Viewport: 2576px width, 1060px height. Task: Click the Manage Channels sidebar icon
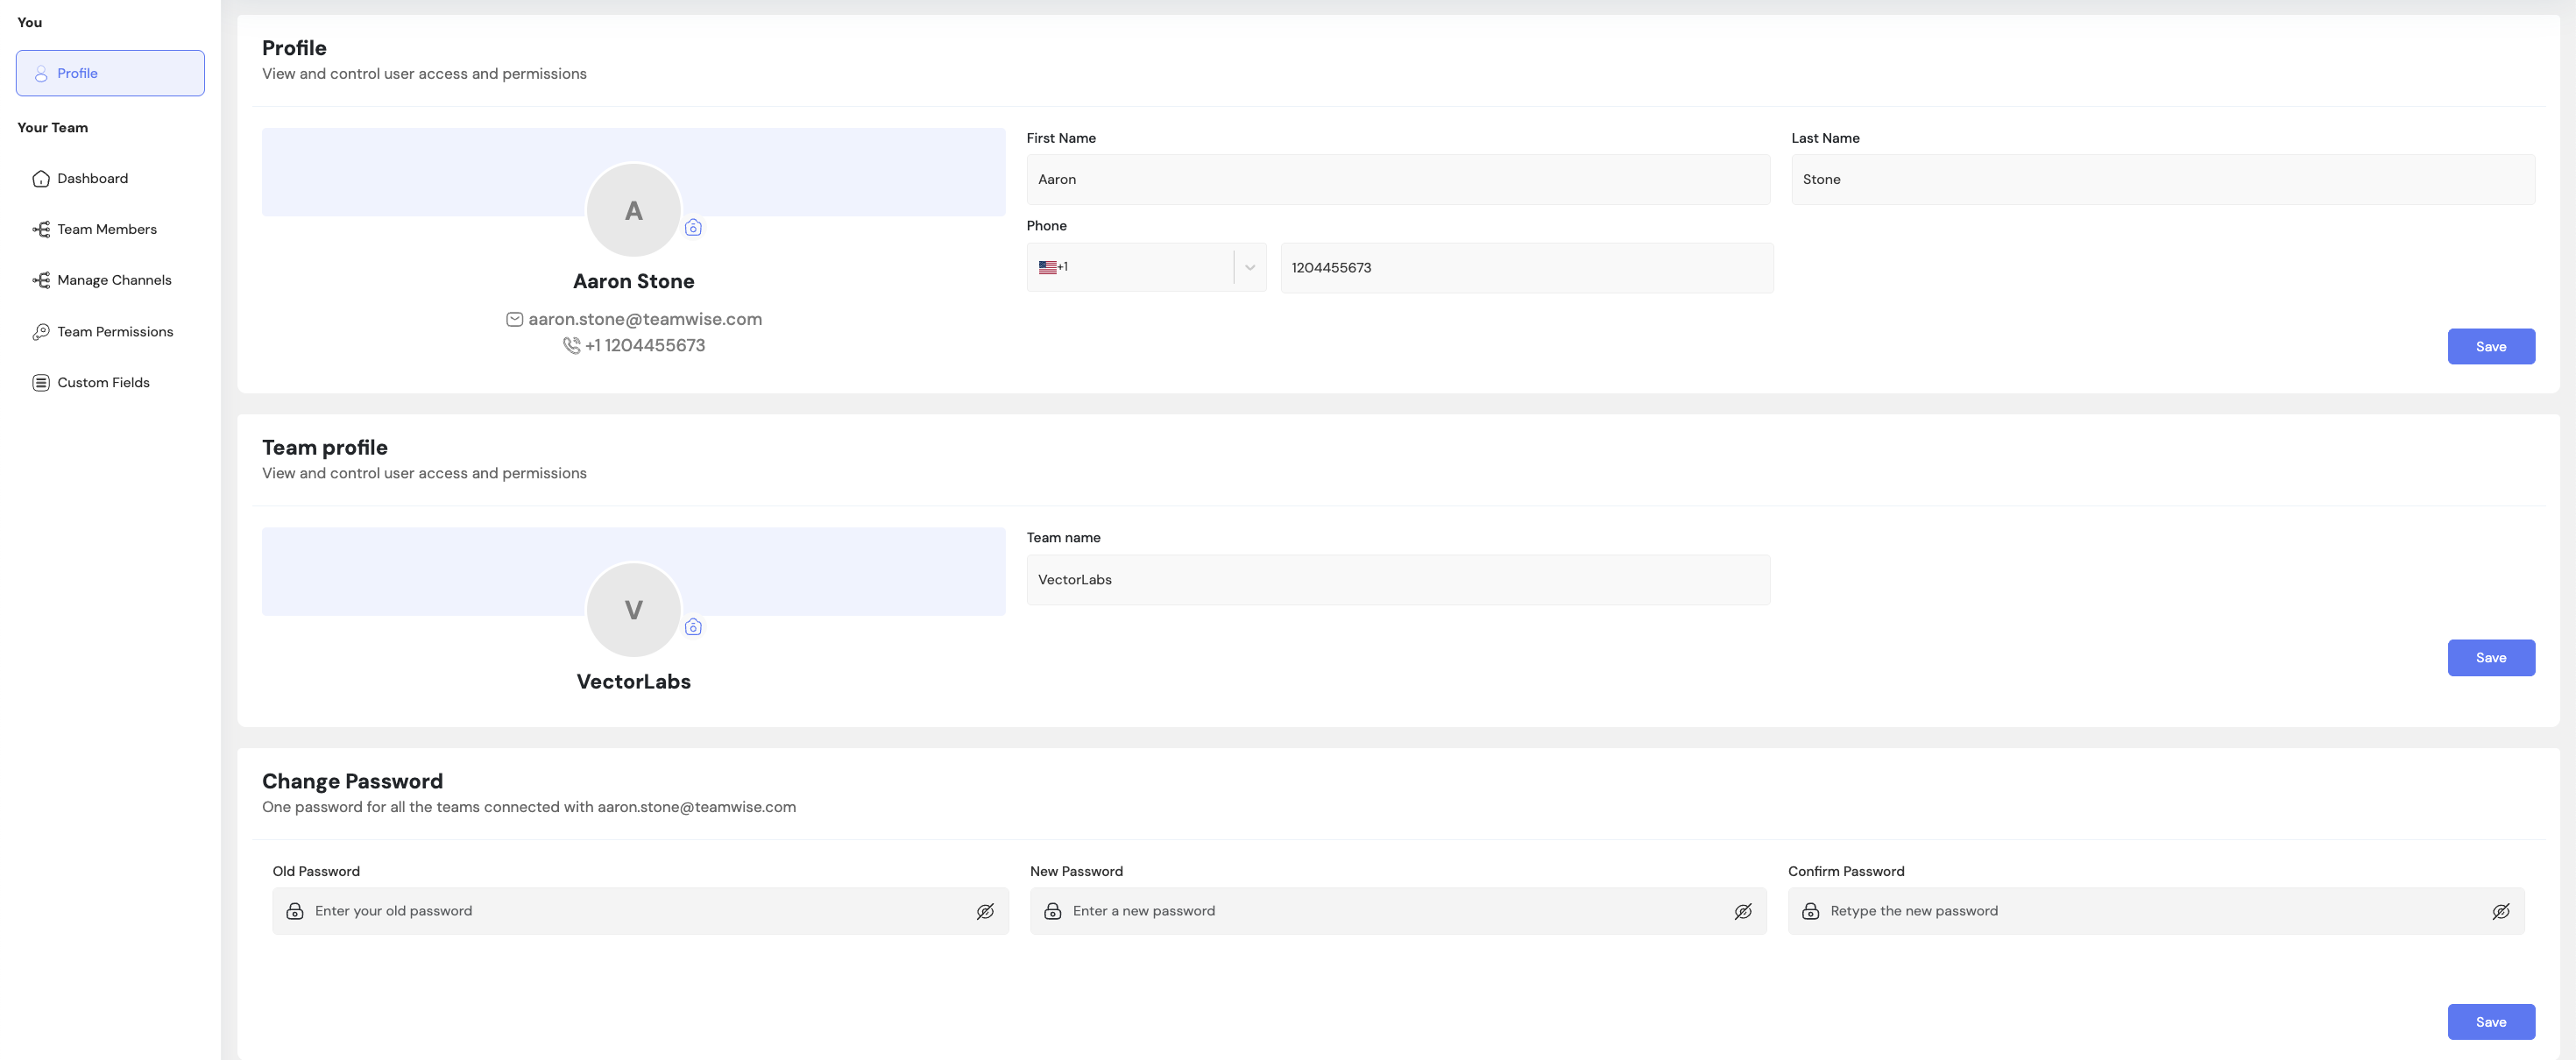pos(41,281)
